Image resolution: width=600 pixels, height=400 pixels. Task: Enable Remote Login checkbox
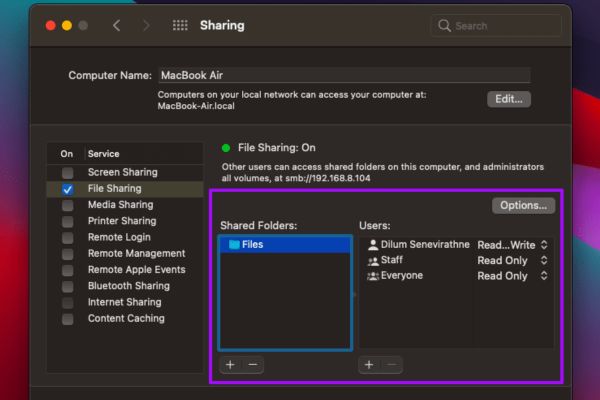[68, 238]
